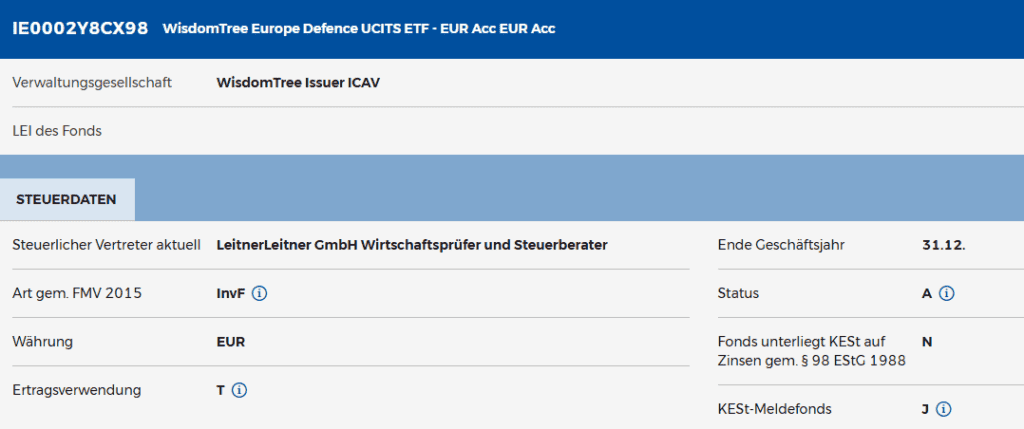The width and height of the screenshot is (1024, 429).
Task: Click the Status value A
Action: pos(927,294)
